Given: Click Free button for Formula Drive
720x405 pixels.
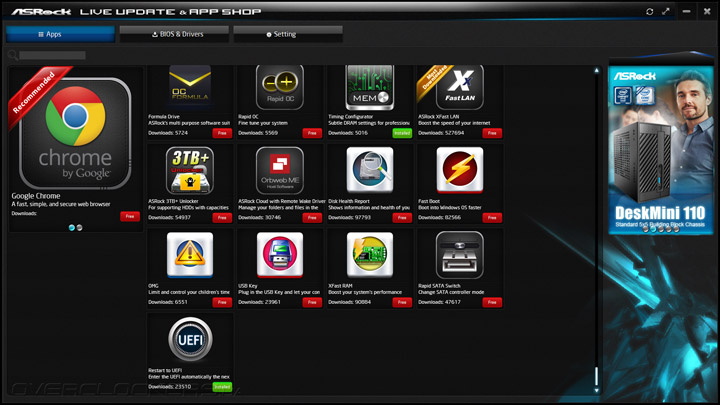Looking at the screenshot, I should tap(222, 133).
